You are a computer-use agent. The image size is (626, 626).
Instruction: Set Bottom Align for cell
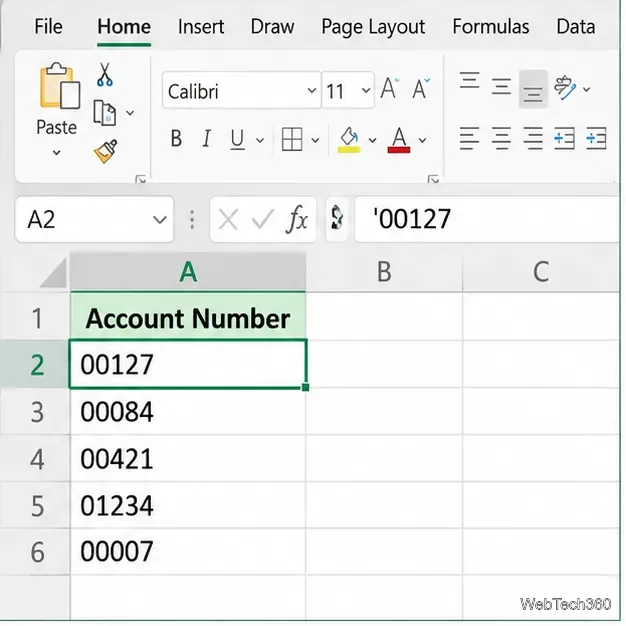coord(533,89)
